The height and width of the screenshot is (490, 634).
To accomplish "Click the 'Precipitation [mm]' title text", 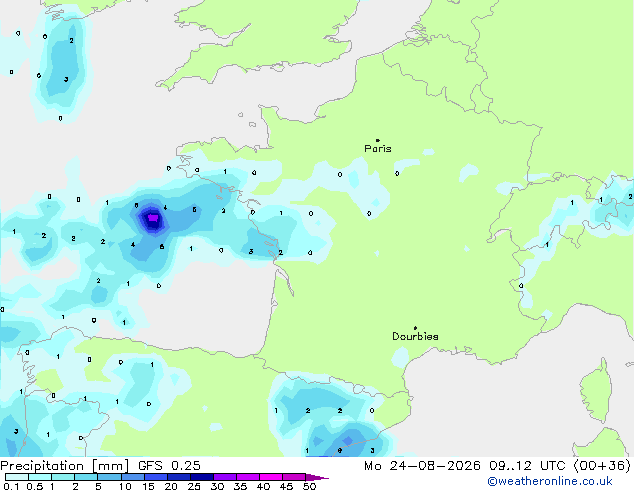I will coord(65,466).
